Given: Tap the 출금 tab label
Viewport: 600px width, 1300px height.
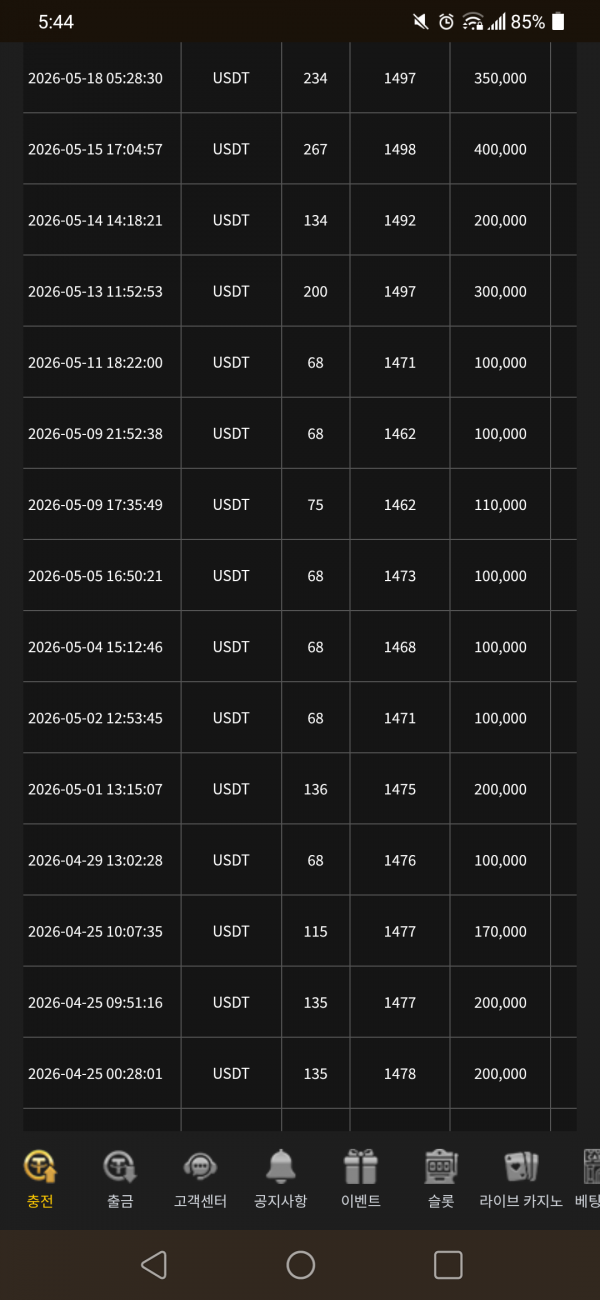Looking at the screenshot, I should click(x=120, y=1201).
